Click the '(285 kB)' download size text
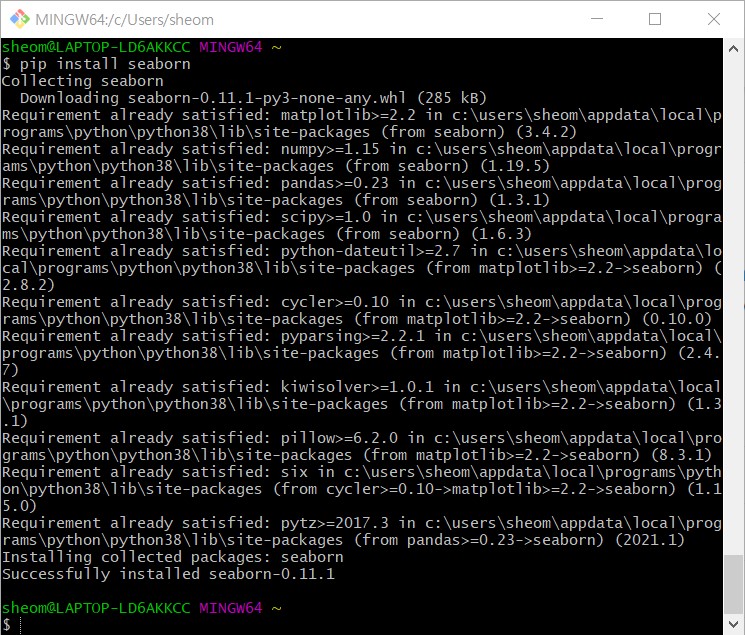This screenshot has width=745, height=635. tap(451, 98)
